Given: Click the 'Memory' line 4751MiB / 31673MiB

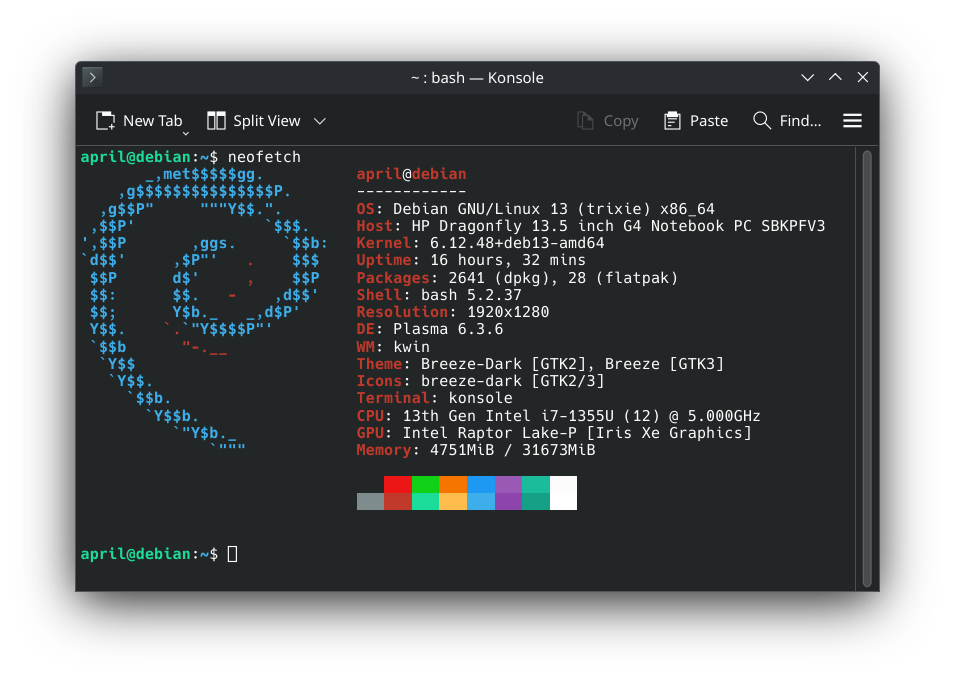Looking at the screenshot, I should point(476,450).
